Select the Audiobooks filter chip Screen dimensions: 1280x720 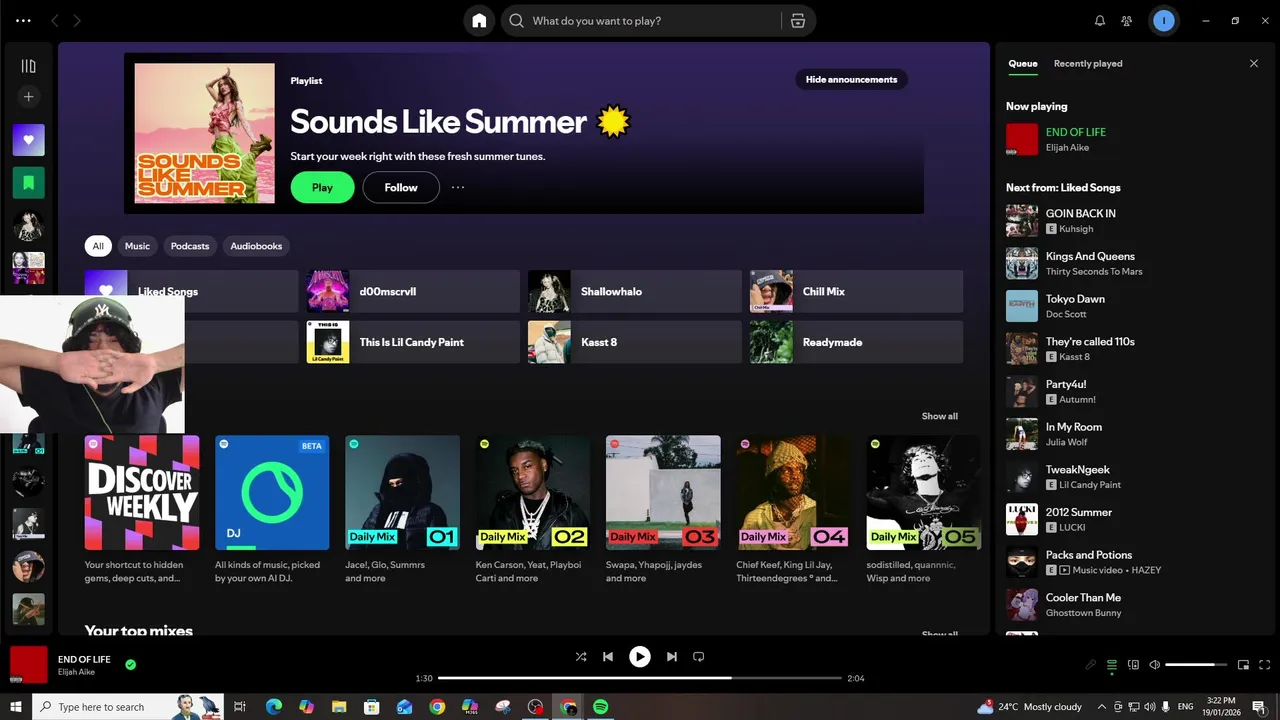[256, 246]
